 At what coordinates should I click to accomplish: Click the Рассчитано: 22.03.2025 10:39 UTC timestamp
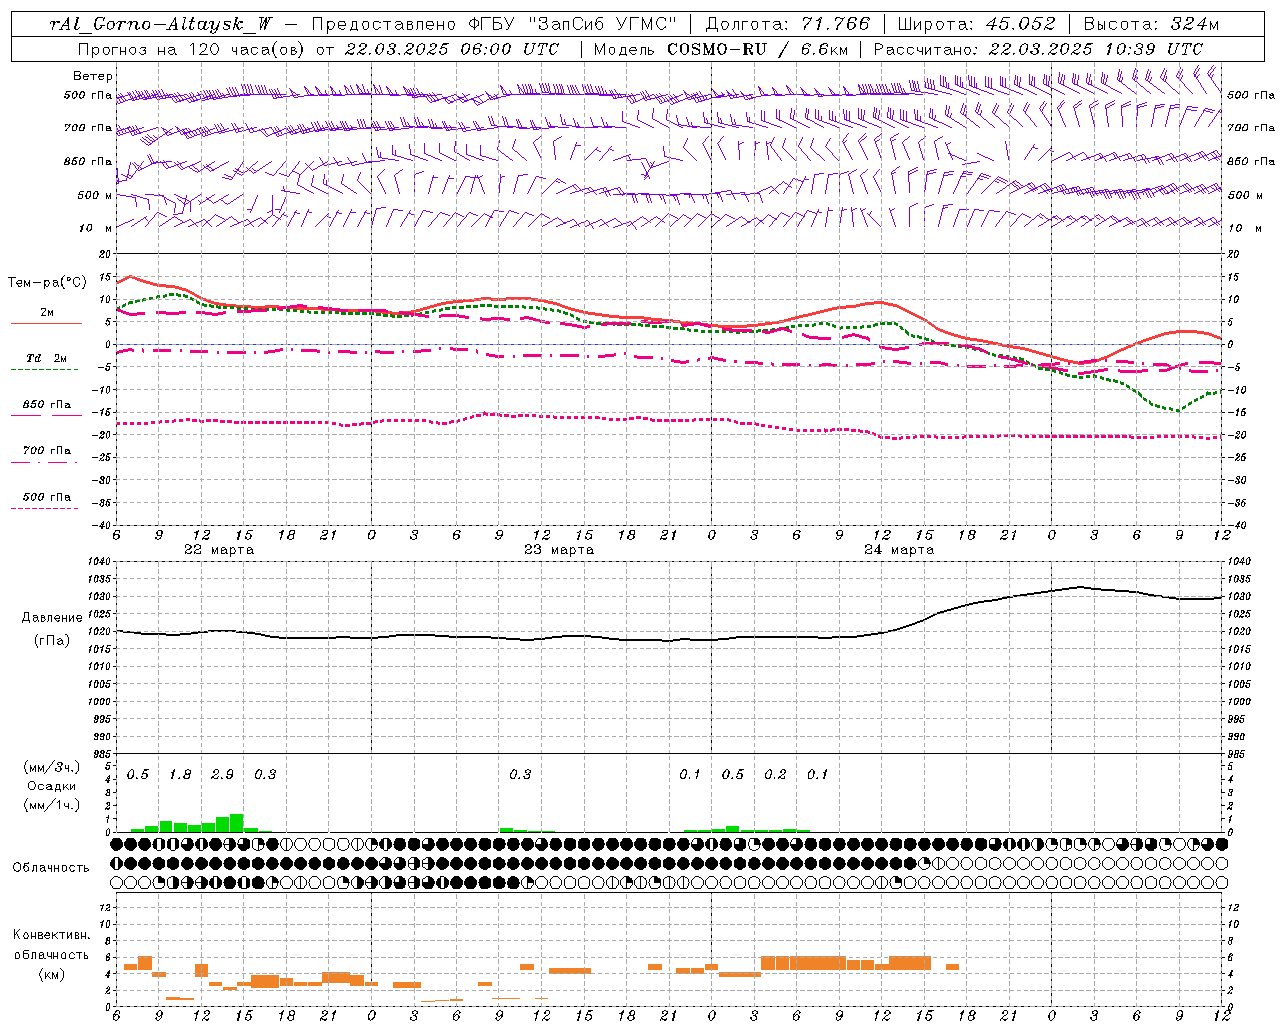click(1038, 49)
